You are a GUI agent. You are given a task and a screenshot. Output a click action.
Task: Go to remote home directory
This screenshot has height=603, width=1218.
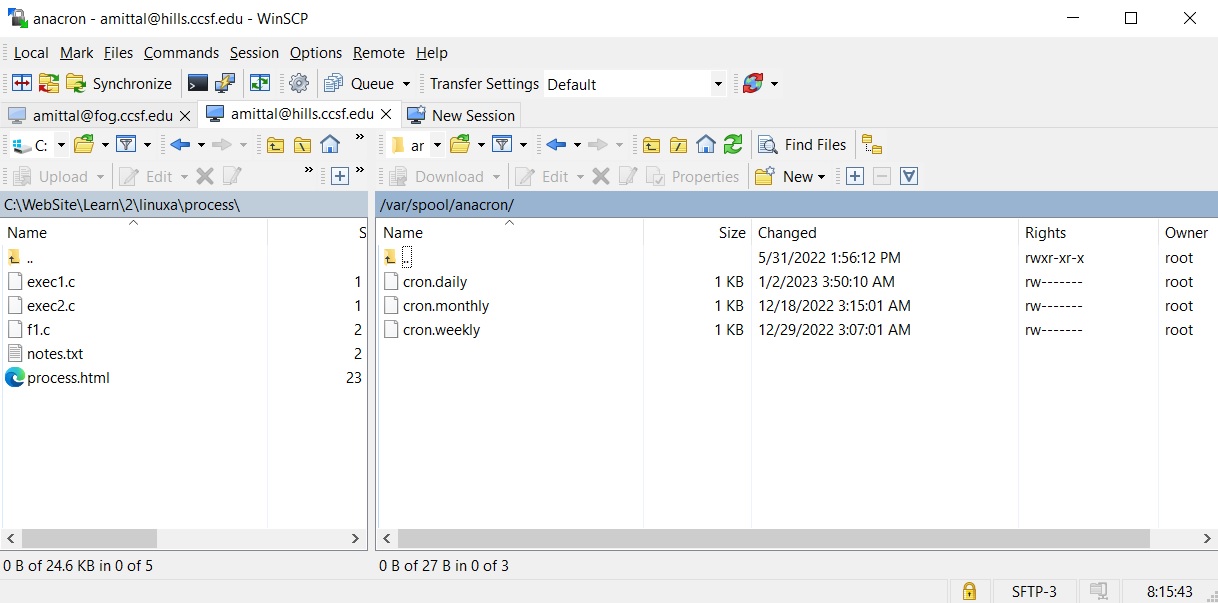[706, 145]
